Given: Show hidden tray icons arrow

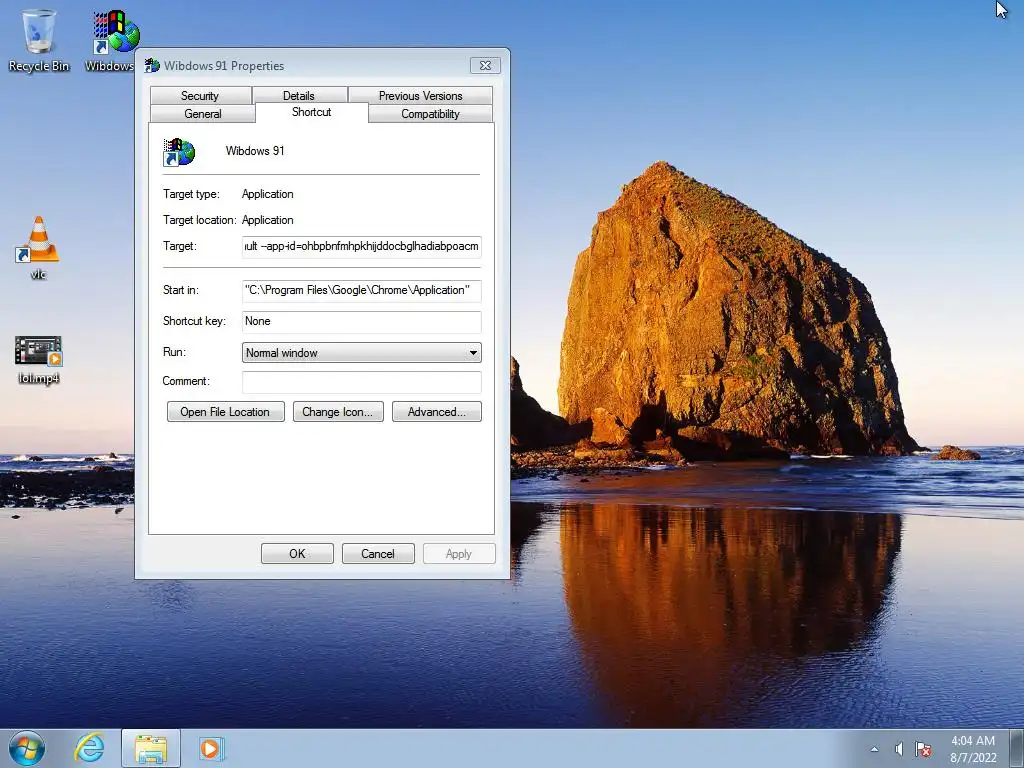Looking at the screenshot, I should (874, 749).
